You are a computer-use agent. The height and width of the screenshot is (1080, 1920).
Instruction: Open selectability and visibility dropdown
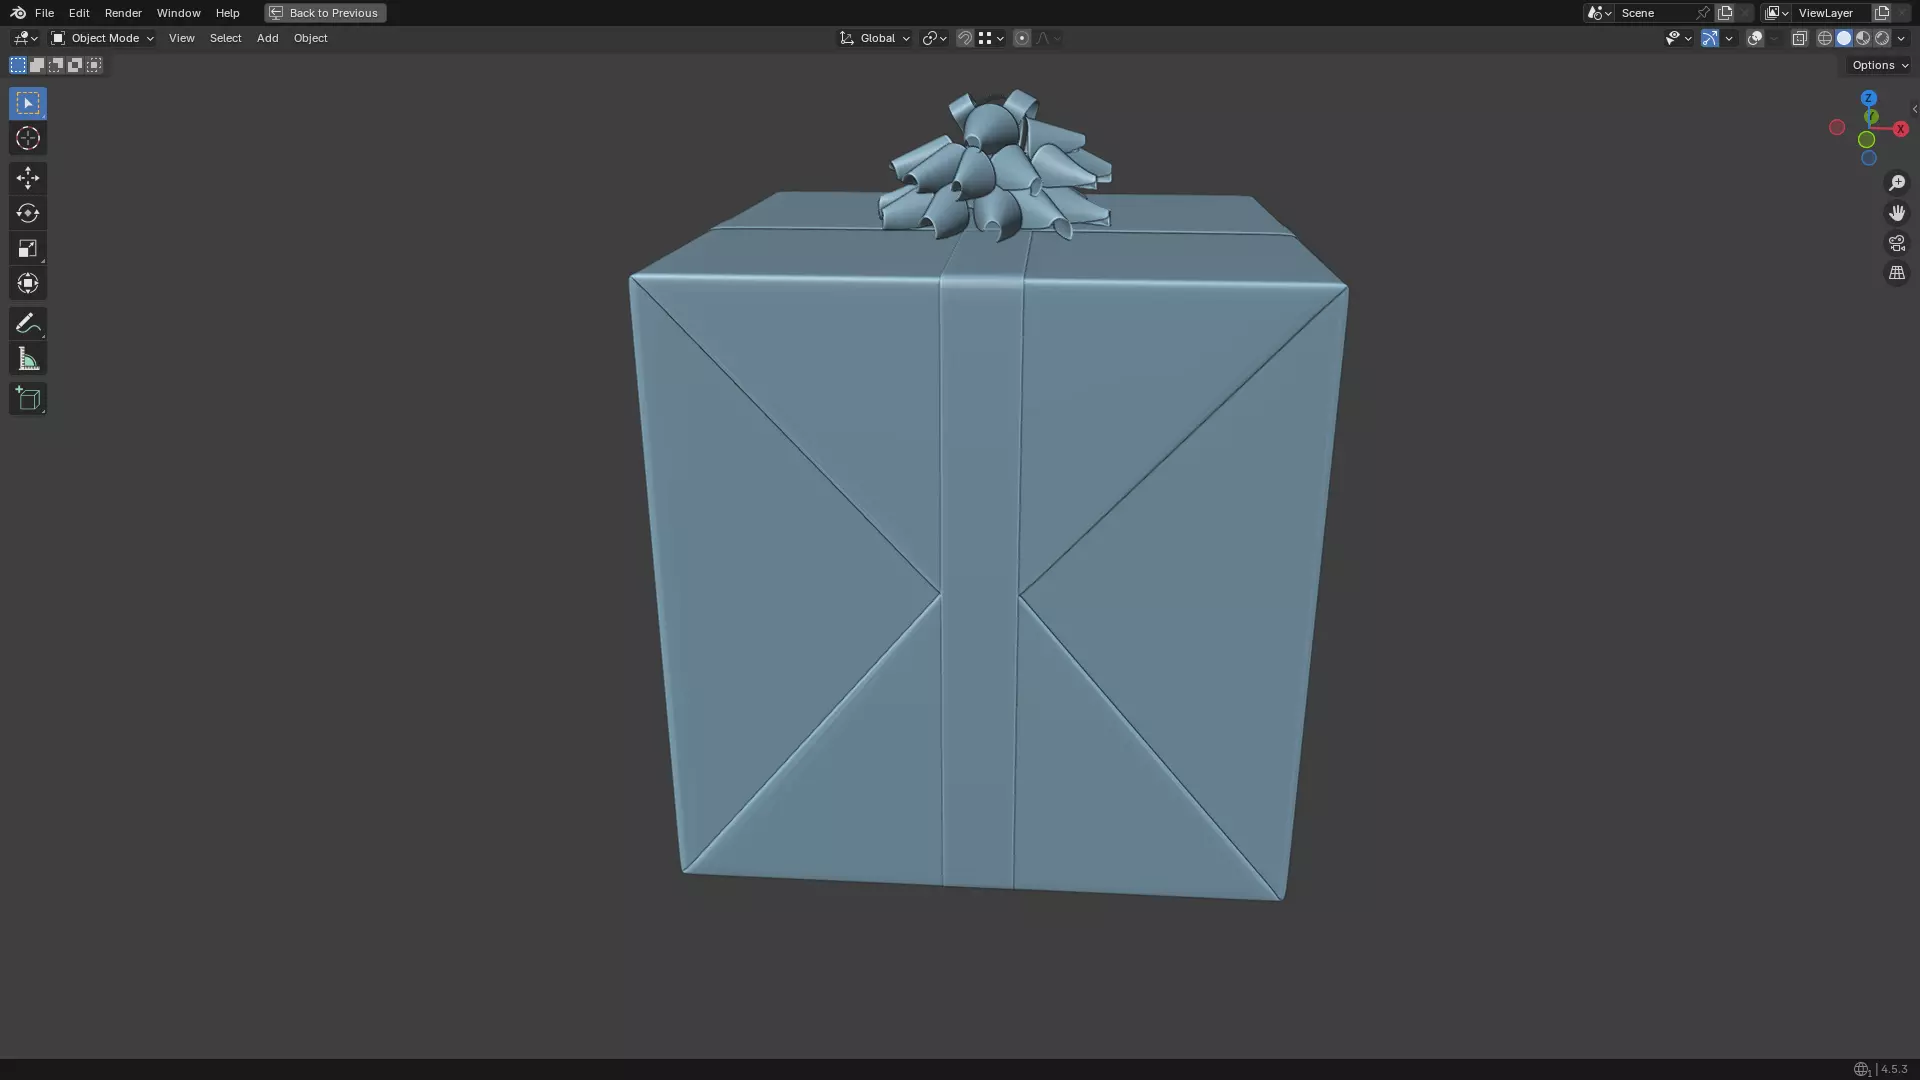[x=1678, y=38]
